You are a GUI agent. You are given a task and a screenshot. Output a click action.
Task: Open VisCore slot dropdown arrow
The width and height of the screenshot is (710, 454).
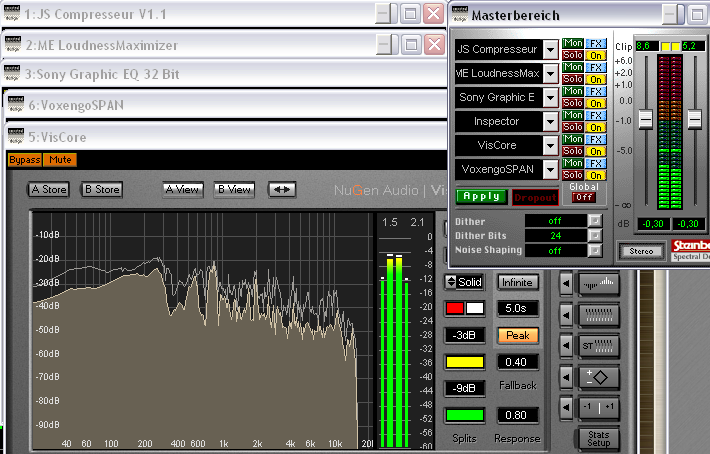click(x=551, y=145)
